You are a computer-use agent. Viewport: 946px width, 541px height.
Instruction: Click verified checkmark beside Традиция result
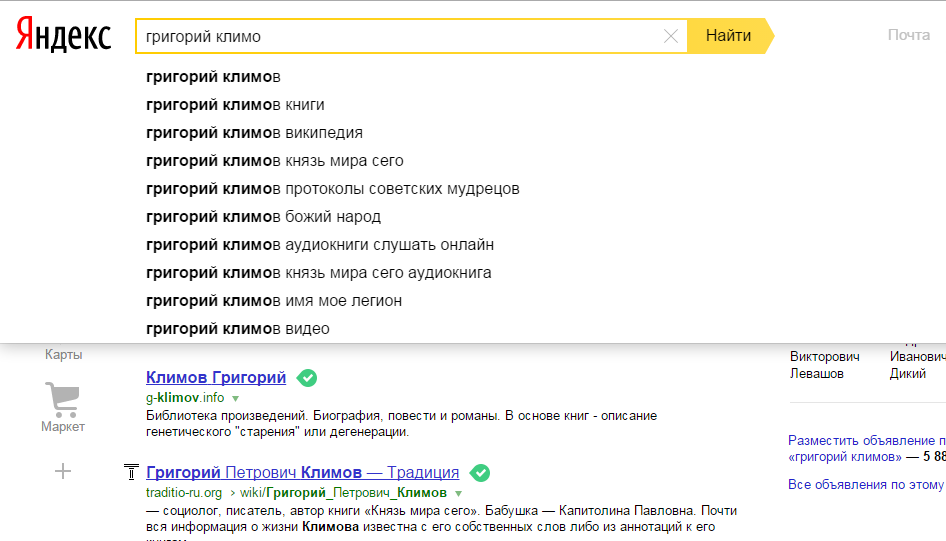click(x=480, y=473)
